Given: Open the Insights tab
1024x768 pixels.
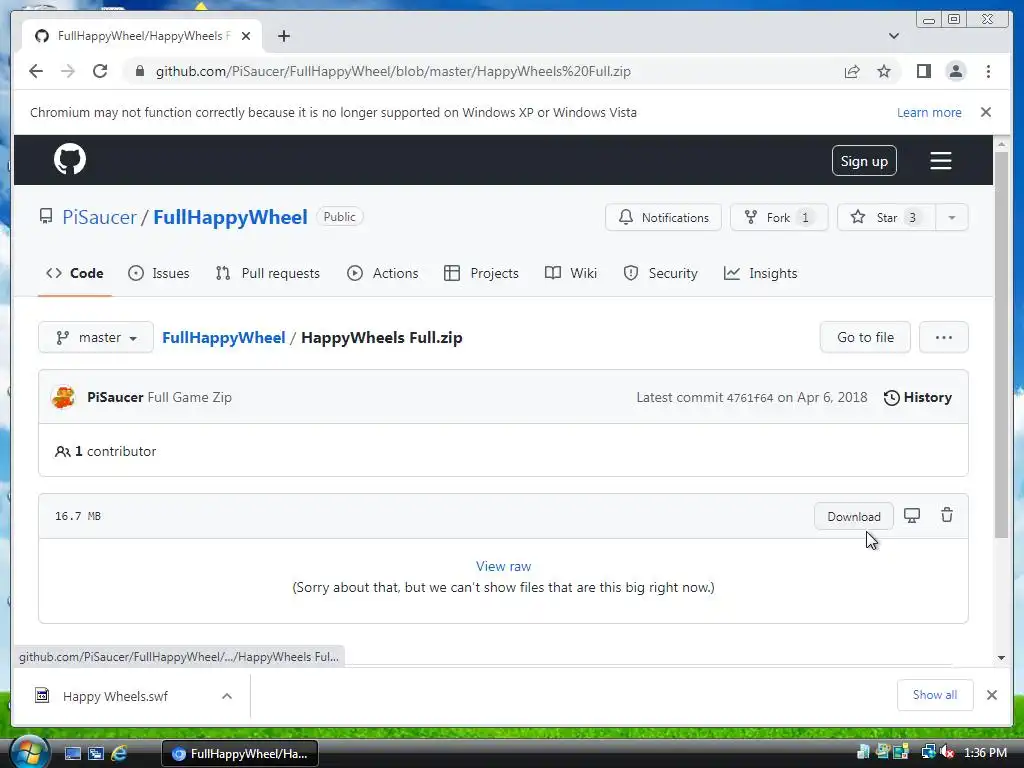Looking at the screenshot, I should 760,273.
